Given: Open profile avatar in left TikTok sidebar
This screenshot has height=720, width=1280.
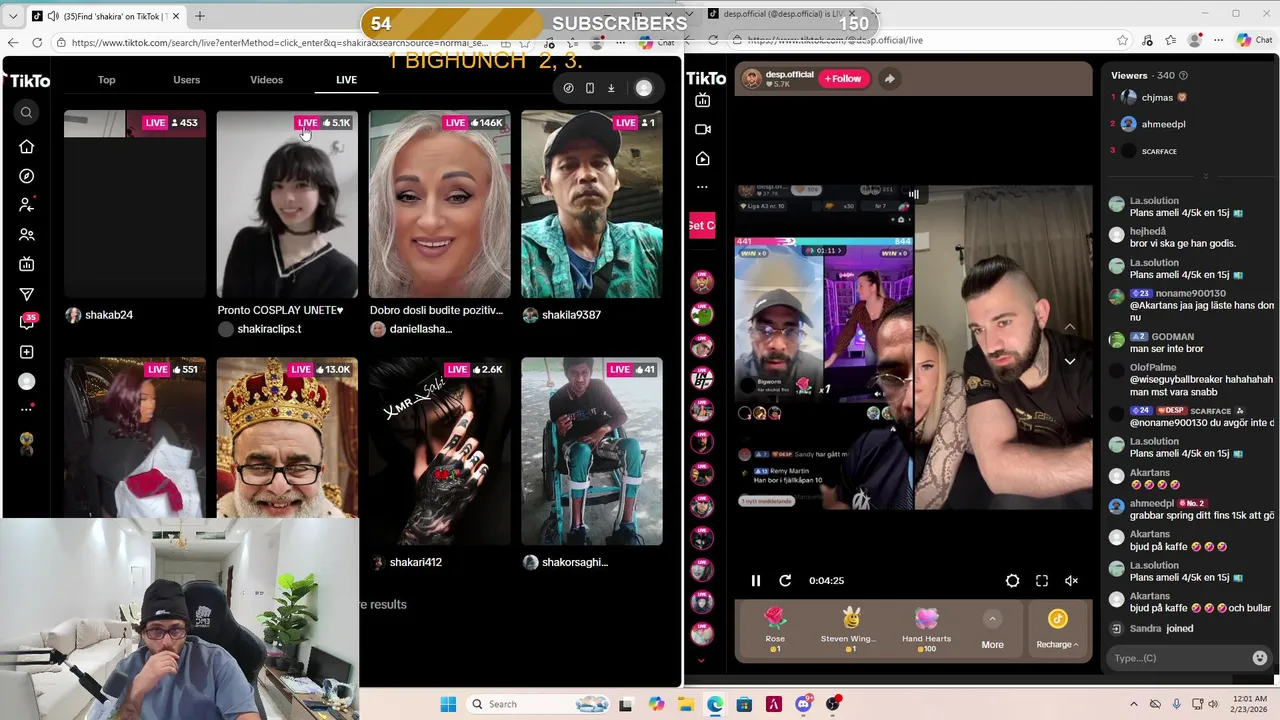Looking at the screenshot, I should point(27,381).
